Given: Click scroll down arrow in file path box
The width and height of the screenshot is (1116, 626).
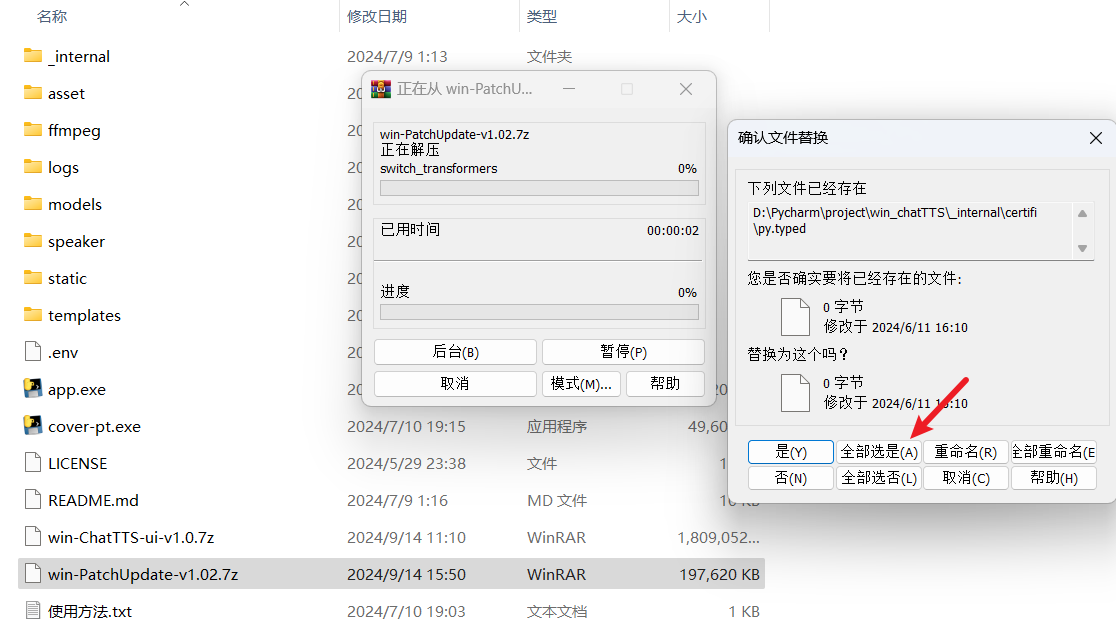Looking at the screenshot, I should click(x=1083, y=248).
